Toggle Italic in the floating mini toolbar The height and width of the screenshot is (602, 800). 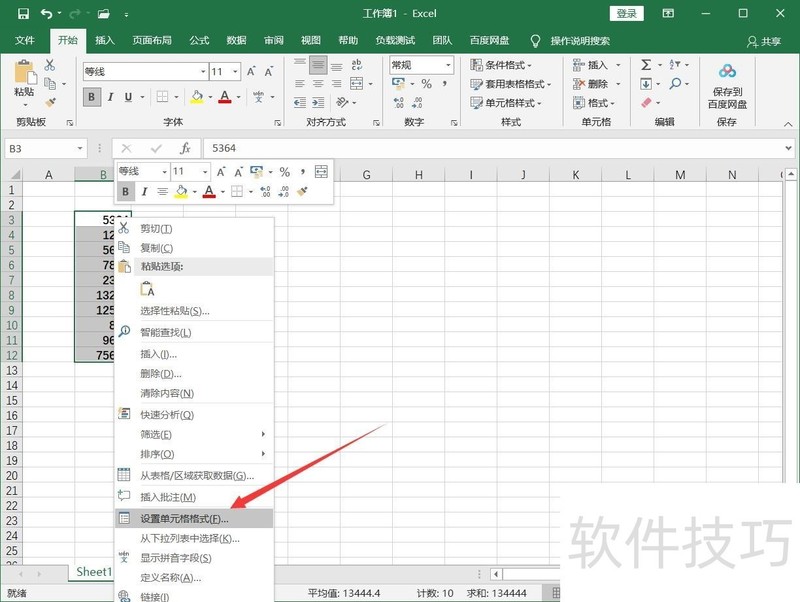[x=144, y=192]
